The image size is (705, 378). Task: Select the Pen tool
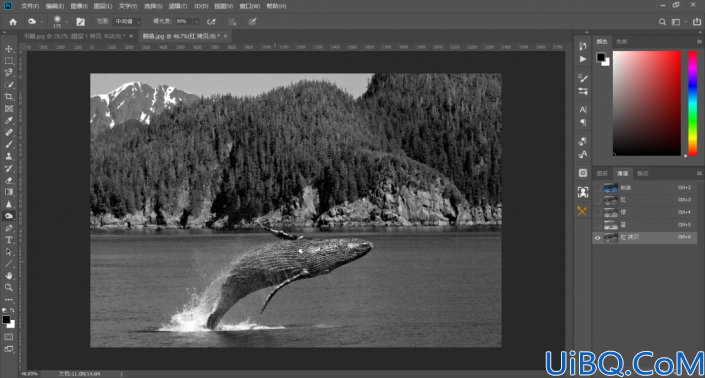click(x=9, y=228)
